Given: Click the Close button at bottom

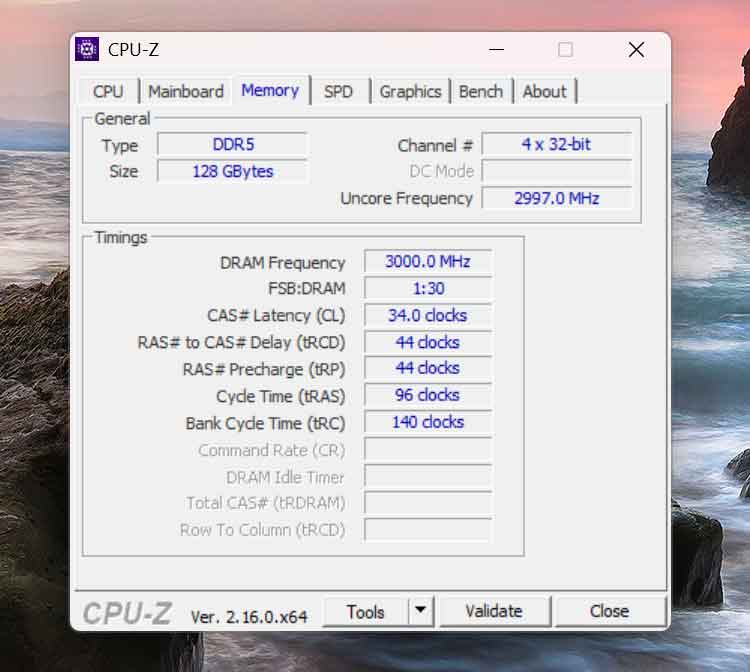Looking at the screenshot, I should 609,611.
